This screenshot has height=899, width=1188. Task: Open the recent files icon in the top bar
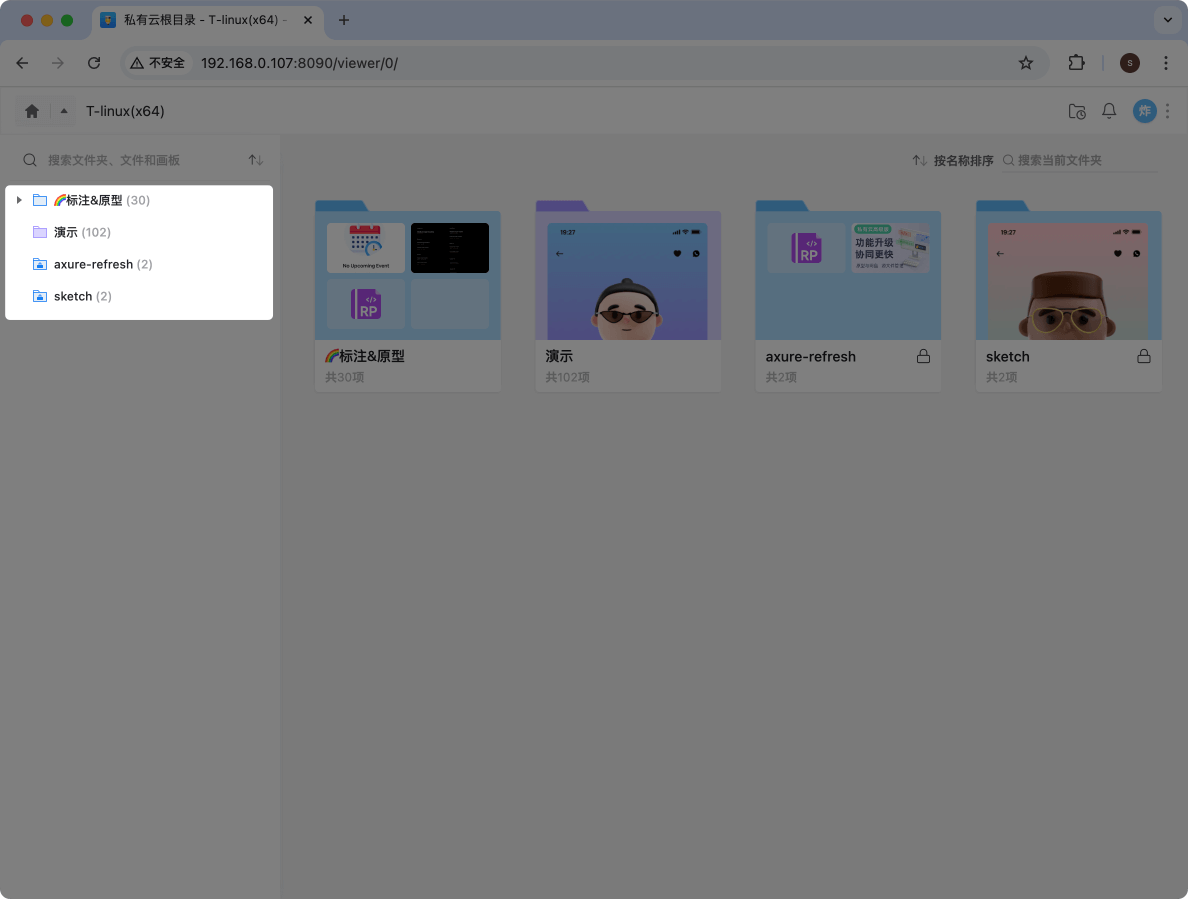[1077, 111]
